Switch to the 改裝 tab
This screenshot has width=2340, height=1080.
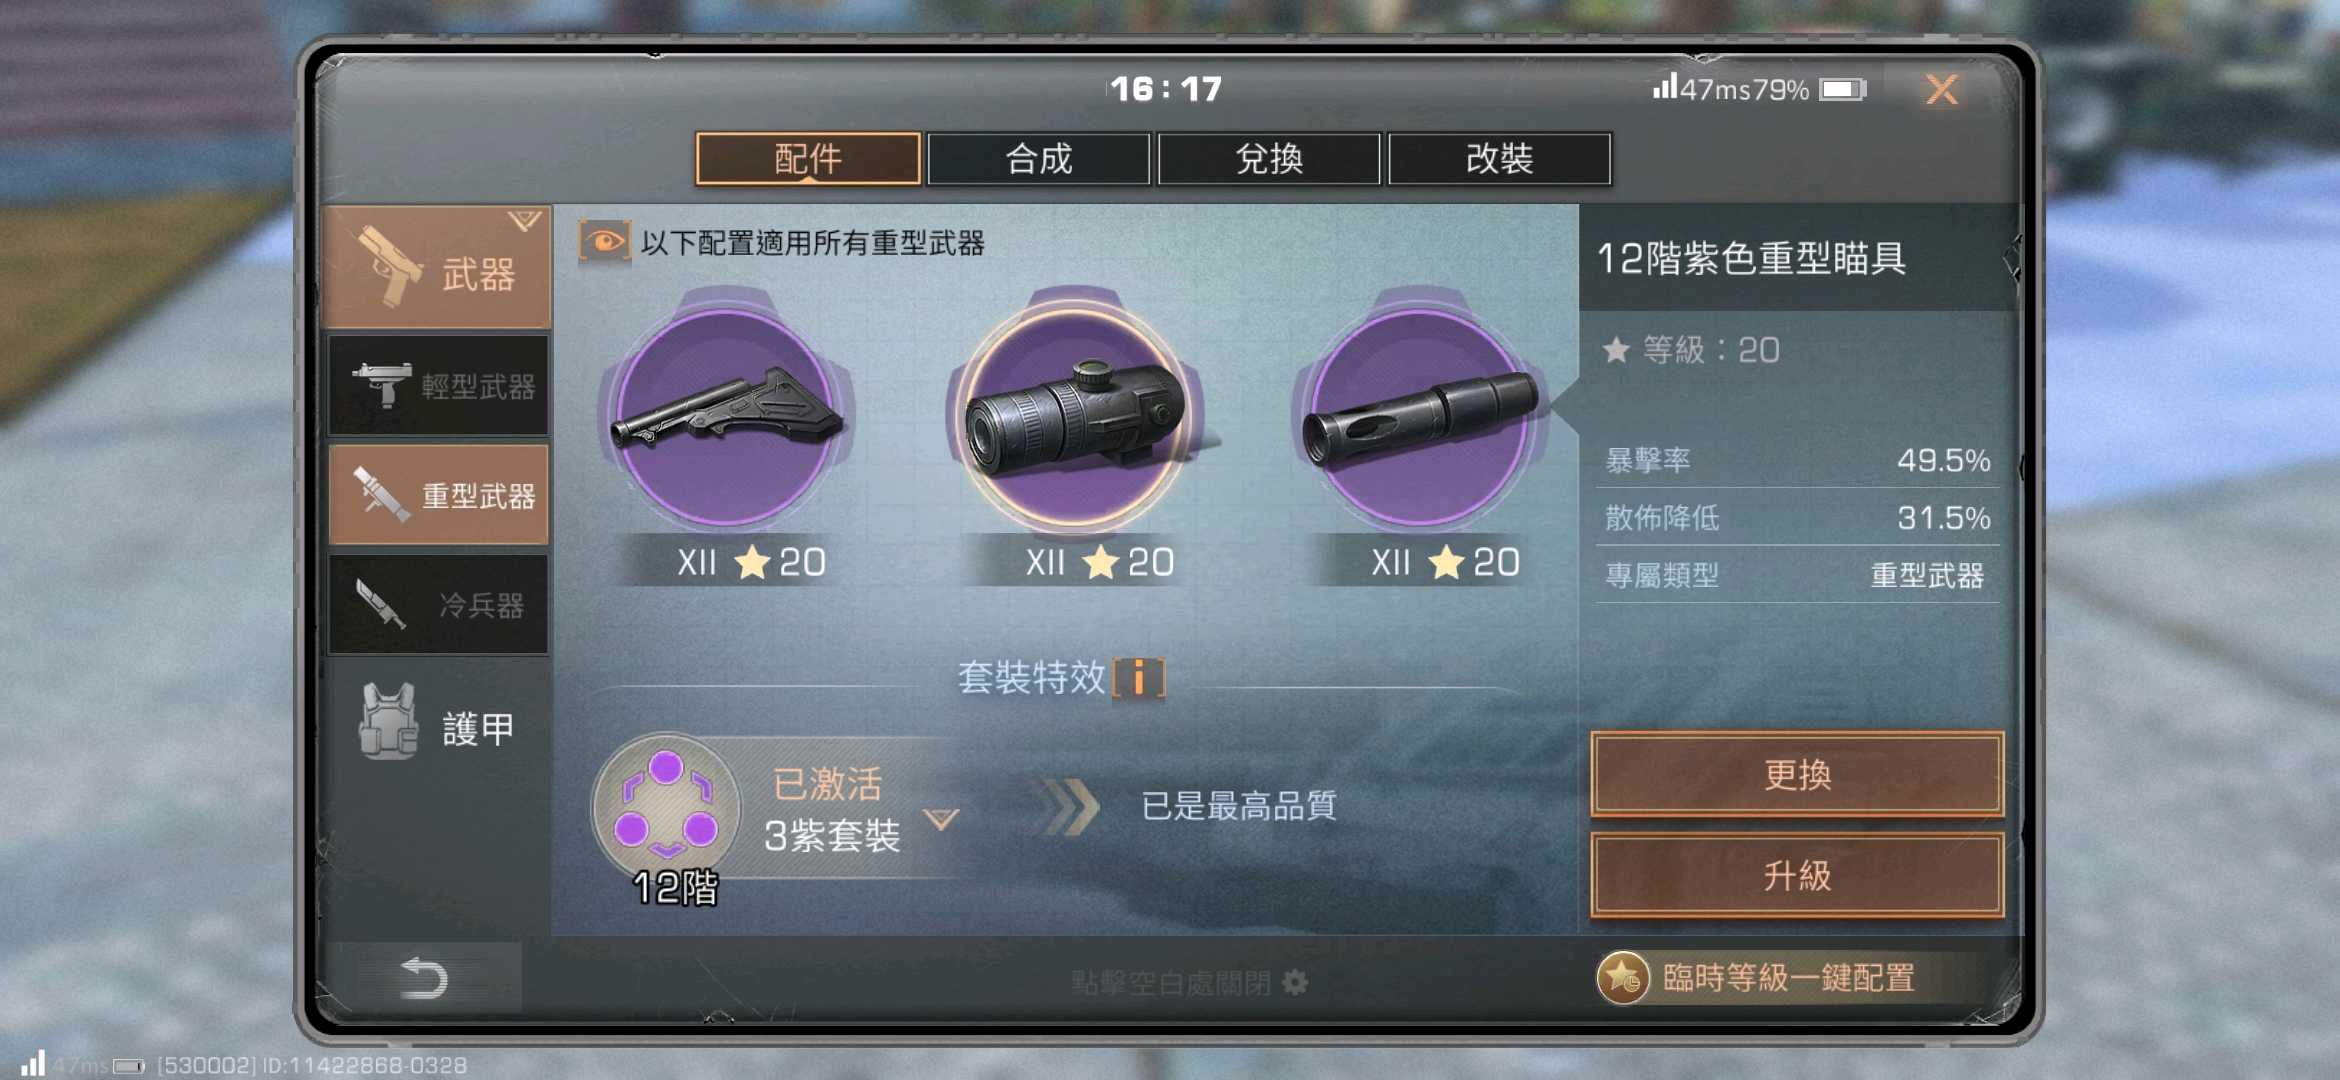(1499, 159)
